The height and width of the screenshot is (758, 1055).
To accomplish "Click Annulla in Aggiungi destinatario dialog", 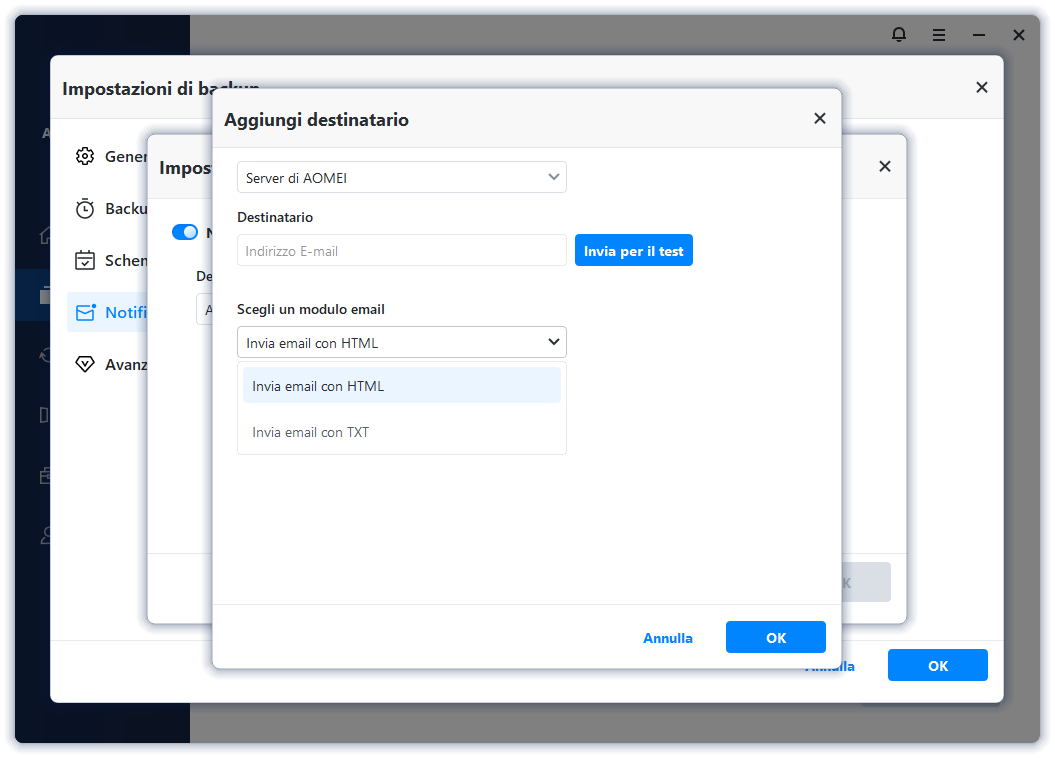I will (x=668, y=638).
